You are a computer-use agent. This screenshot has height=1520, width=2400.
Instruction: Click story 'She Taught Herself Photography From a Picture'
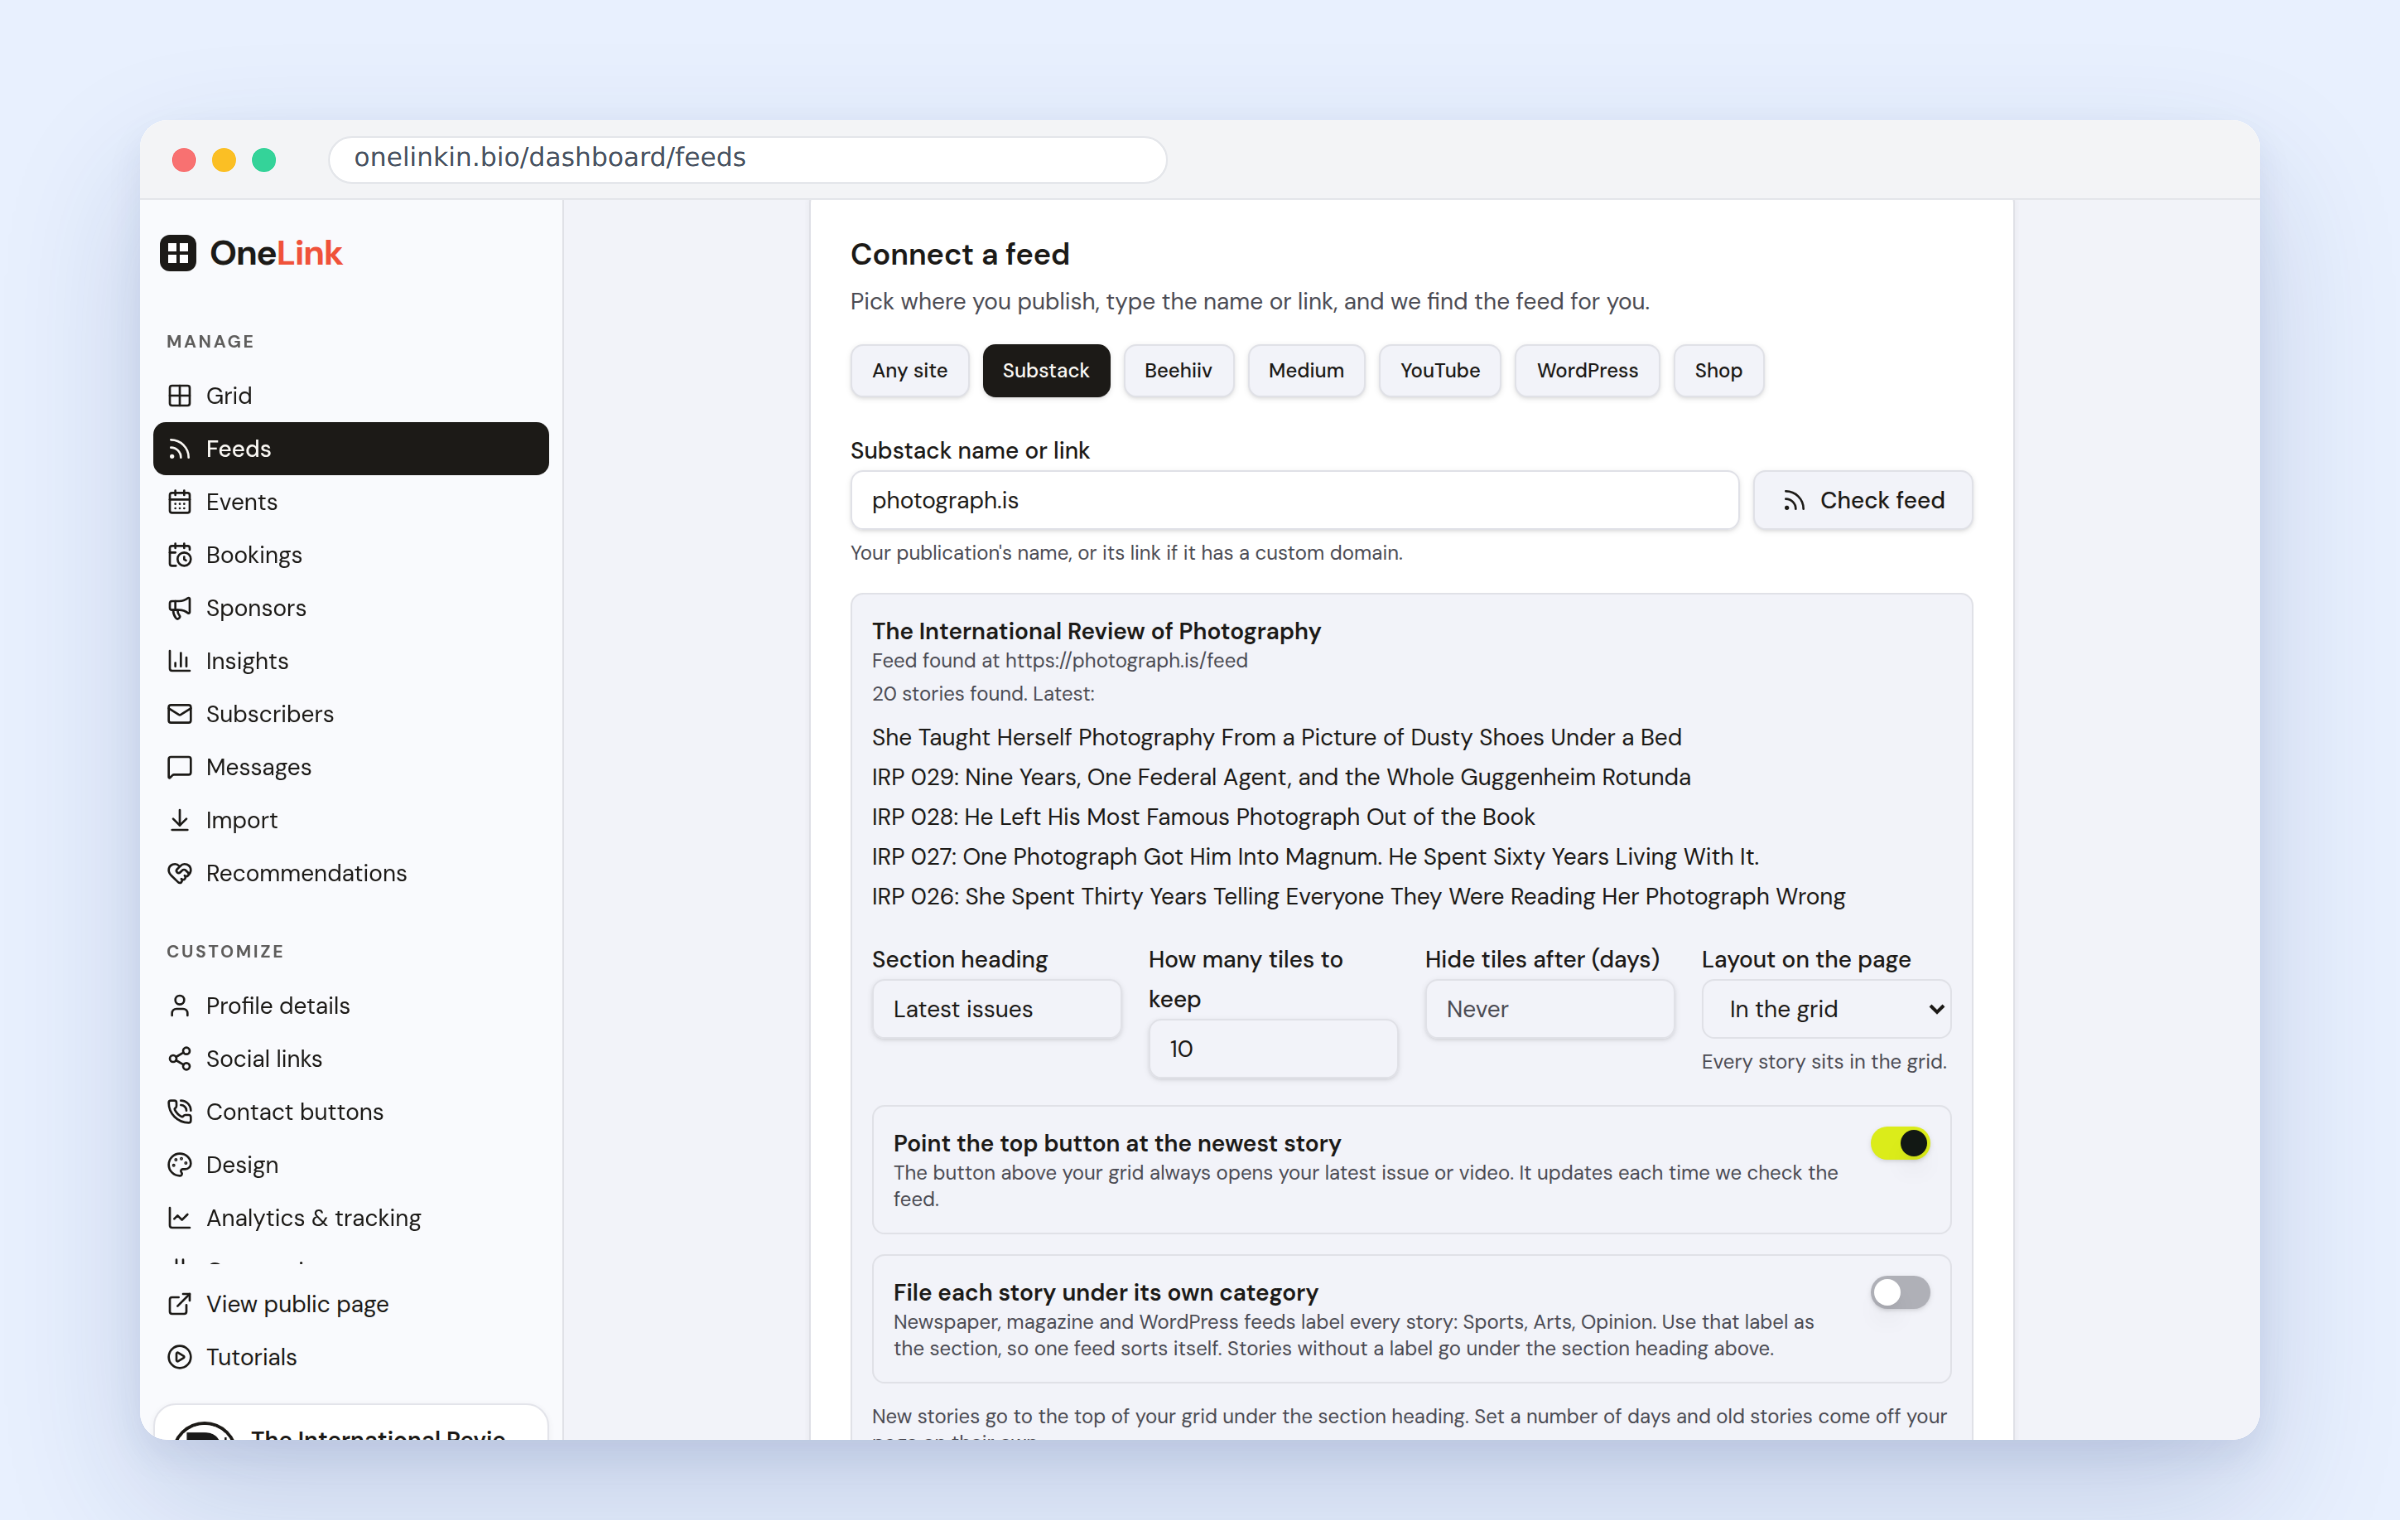[1276, 738]
